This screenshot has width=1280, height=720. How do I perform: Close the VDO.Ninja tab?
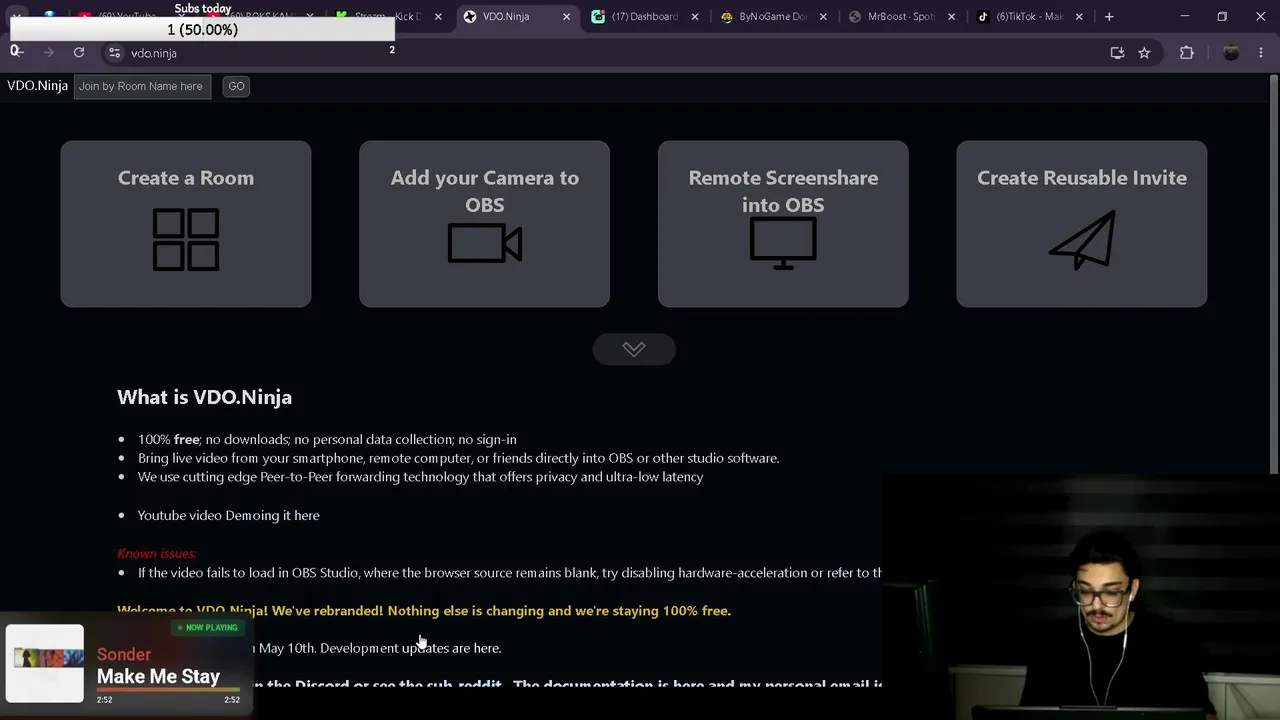(x=566, y=17)
